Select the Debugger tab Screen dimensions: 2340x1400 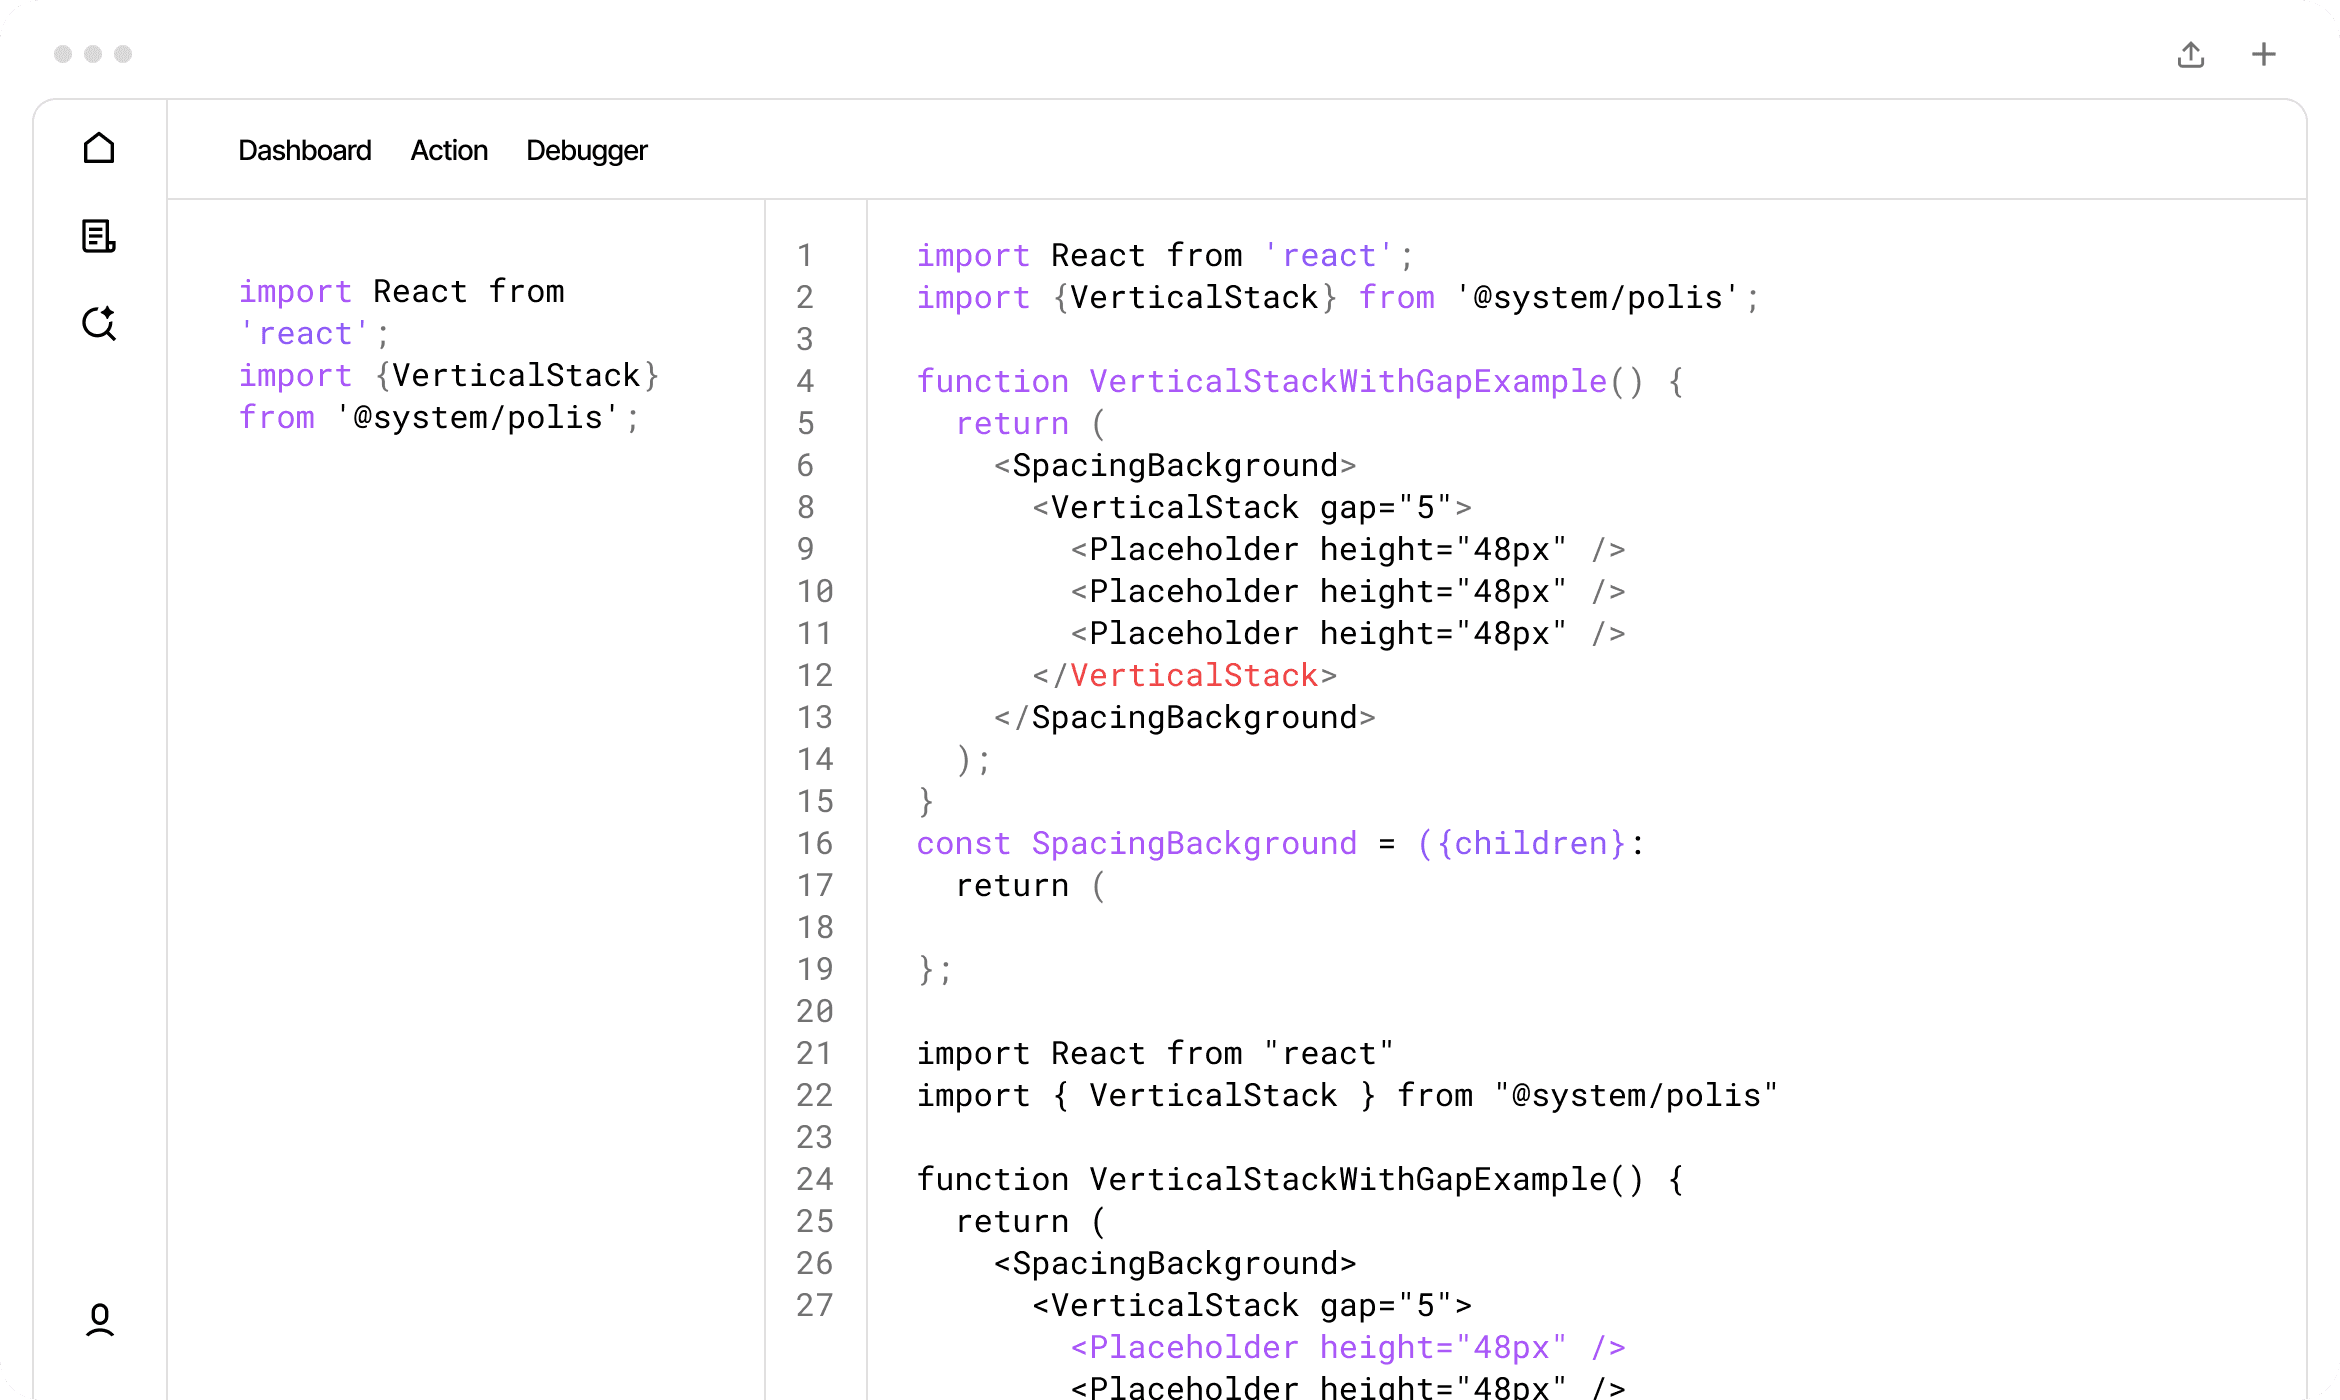(587, 150)
